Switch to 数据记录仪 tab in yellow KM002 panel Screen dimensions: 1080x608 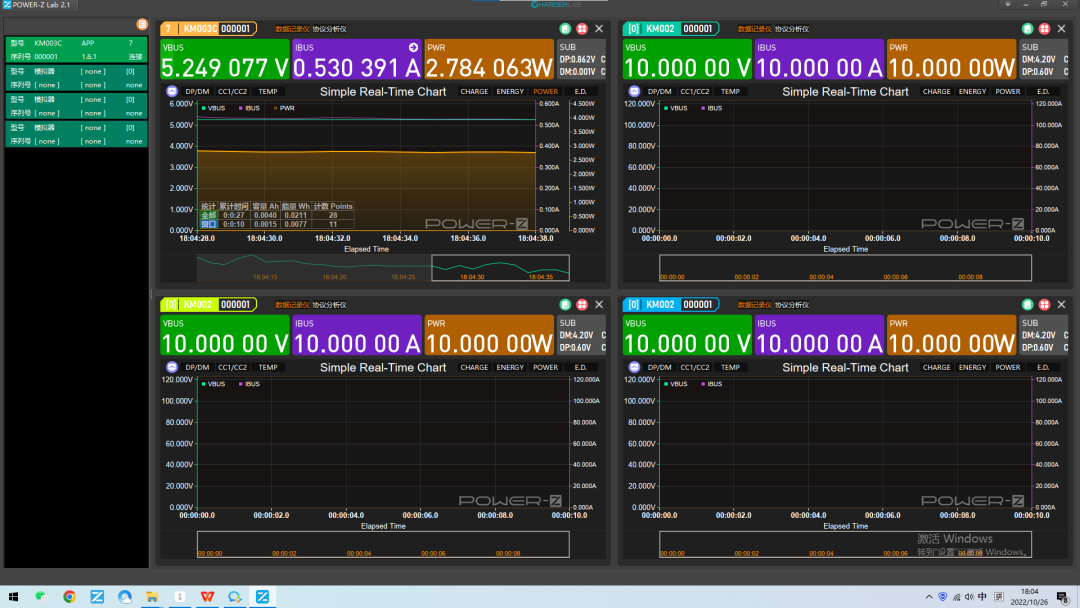292,305
